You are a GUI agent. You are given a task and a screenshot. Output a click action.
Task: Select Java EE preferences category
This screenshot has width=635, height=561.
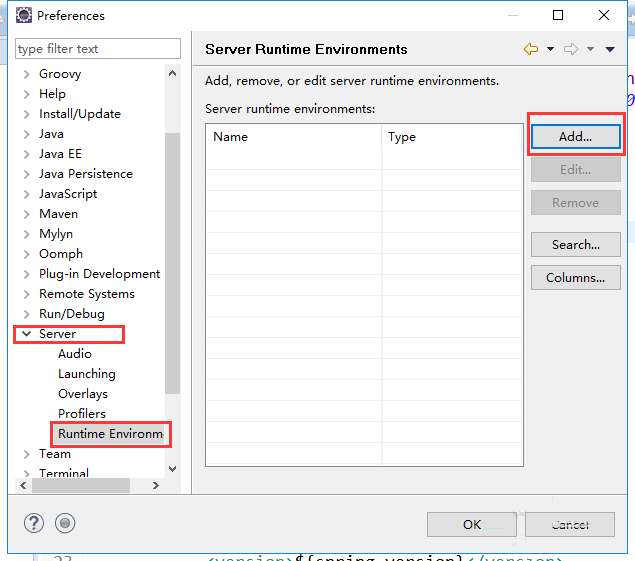[x=60, y=154]
